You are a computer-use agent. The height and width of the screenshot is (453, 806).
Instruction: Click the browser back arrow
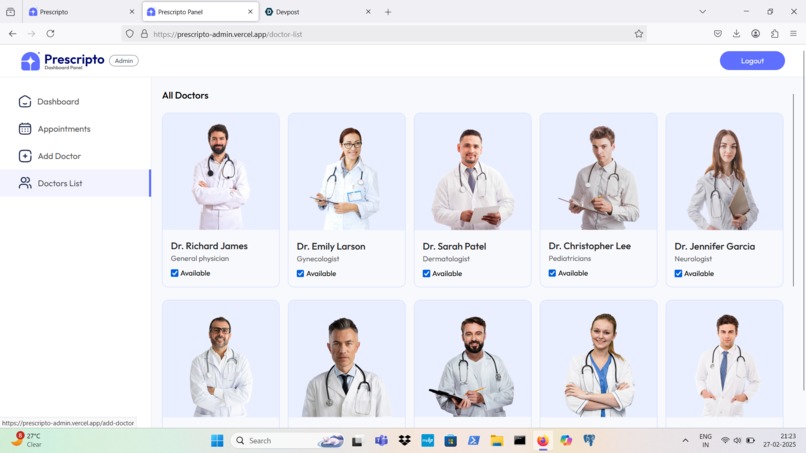tap(12, 33)
